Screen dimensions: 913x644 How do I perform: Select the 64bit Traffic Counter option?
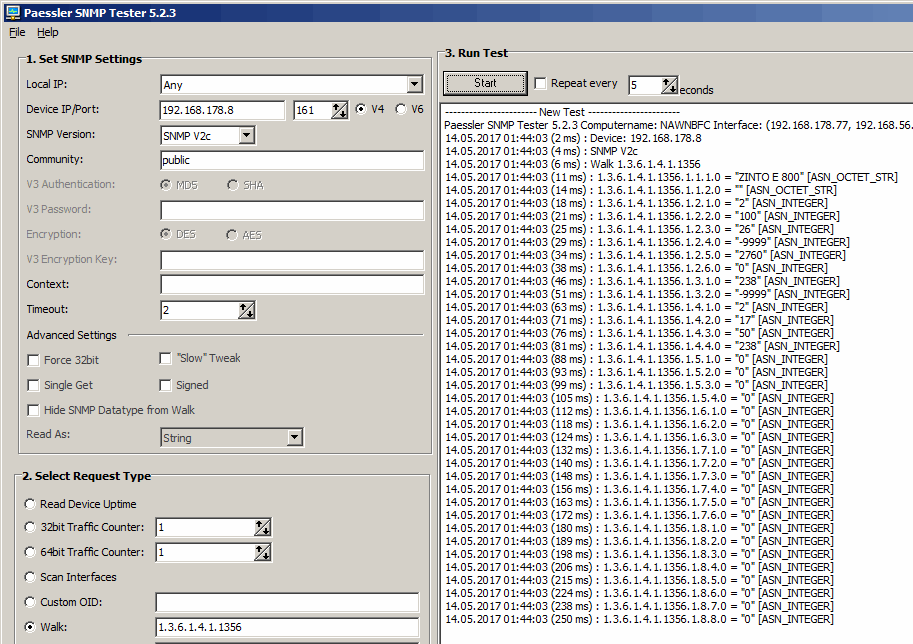pyautogui.click(x=30, y=552)
